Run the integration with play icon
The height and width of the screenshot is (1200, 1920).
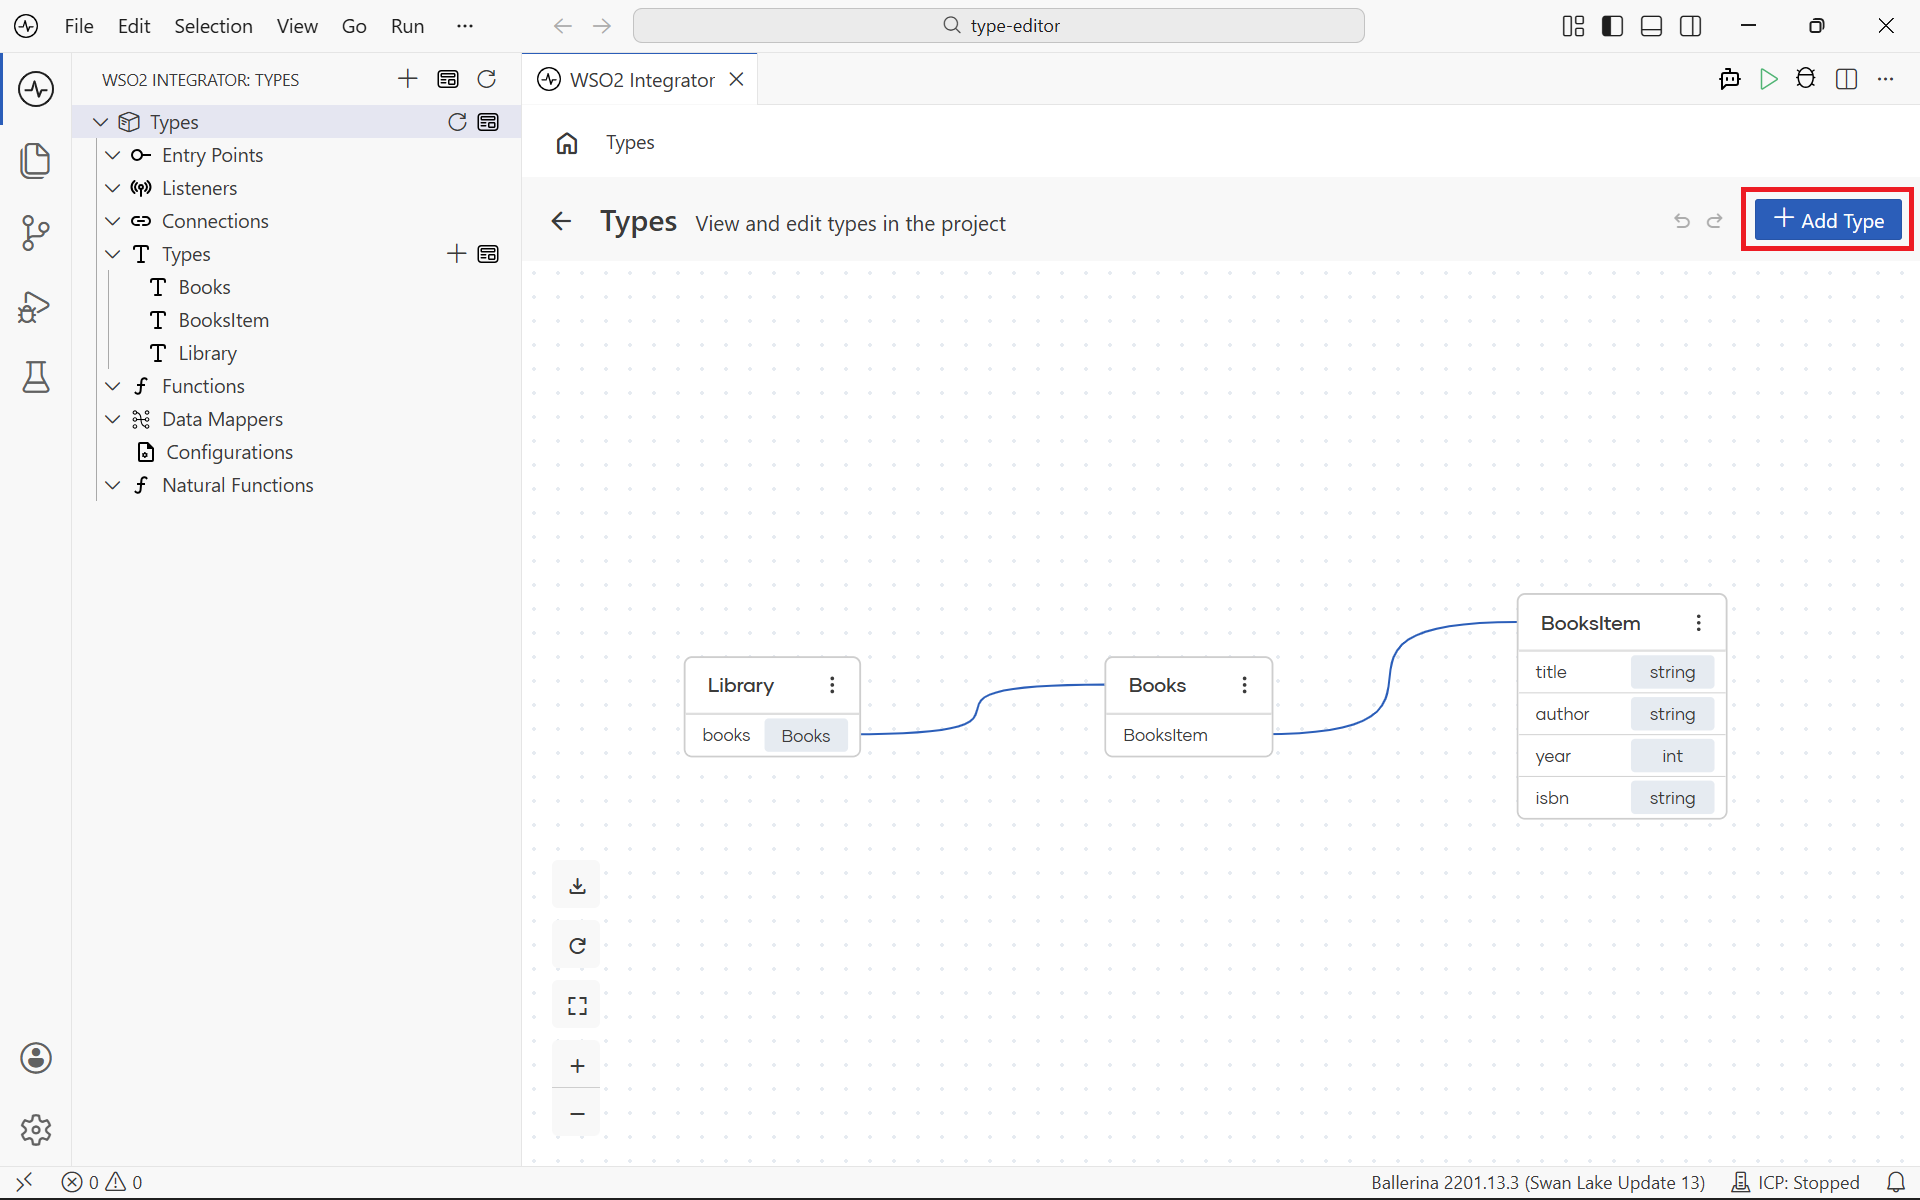point(1769,79)
